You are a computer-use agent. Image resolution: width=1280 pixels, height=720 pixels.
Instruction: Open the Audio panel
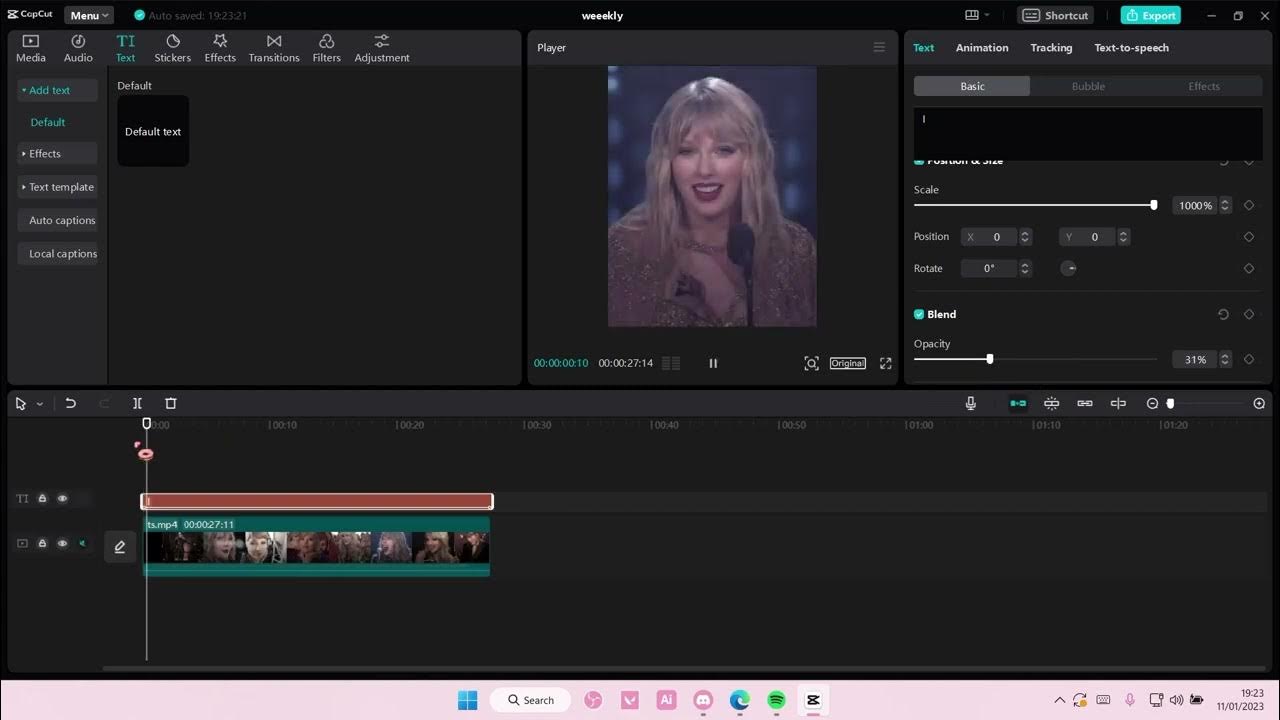[78, 48]
